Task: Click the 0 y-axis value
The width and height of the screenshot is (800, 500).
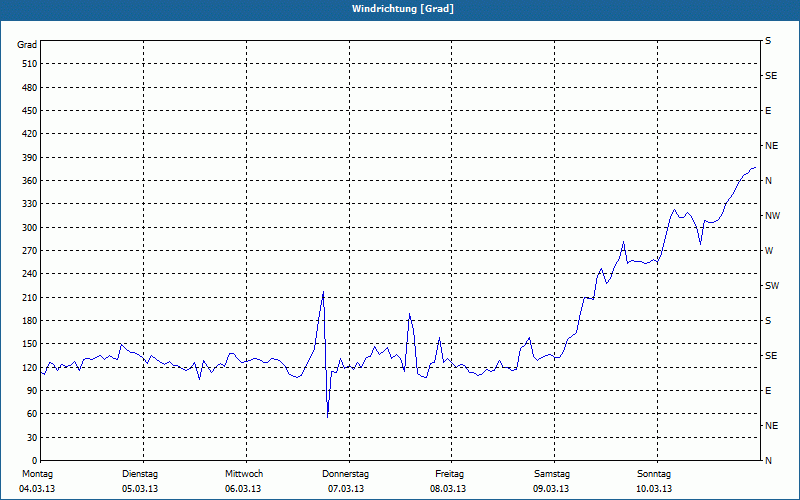Action: pos(35,460)
